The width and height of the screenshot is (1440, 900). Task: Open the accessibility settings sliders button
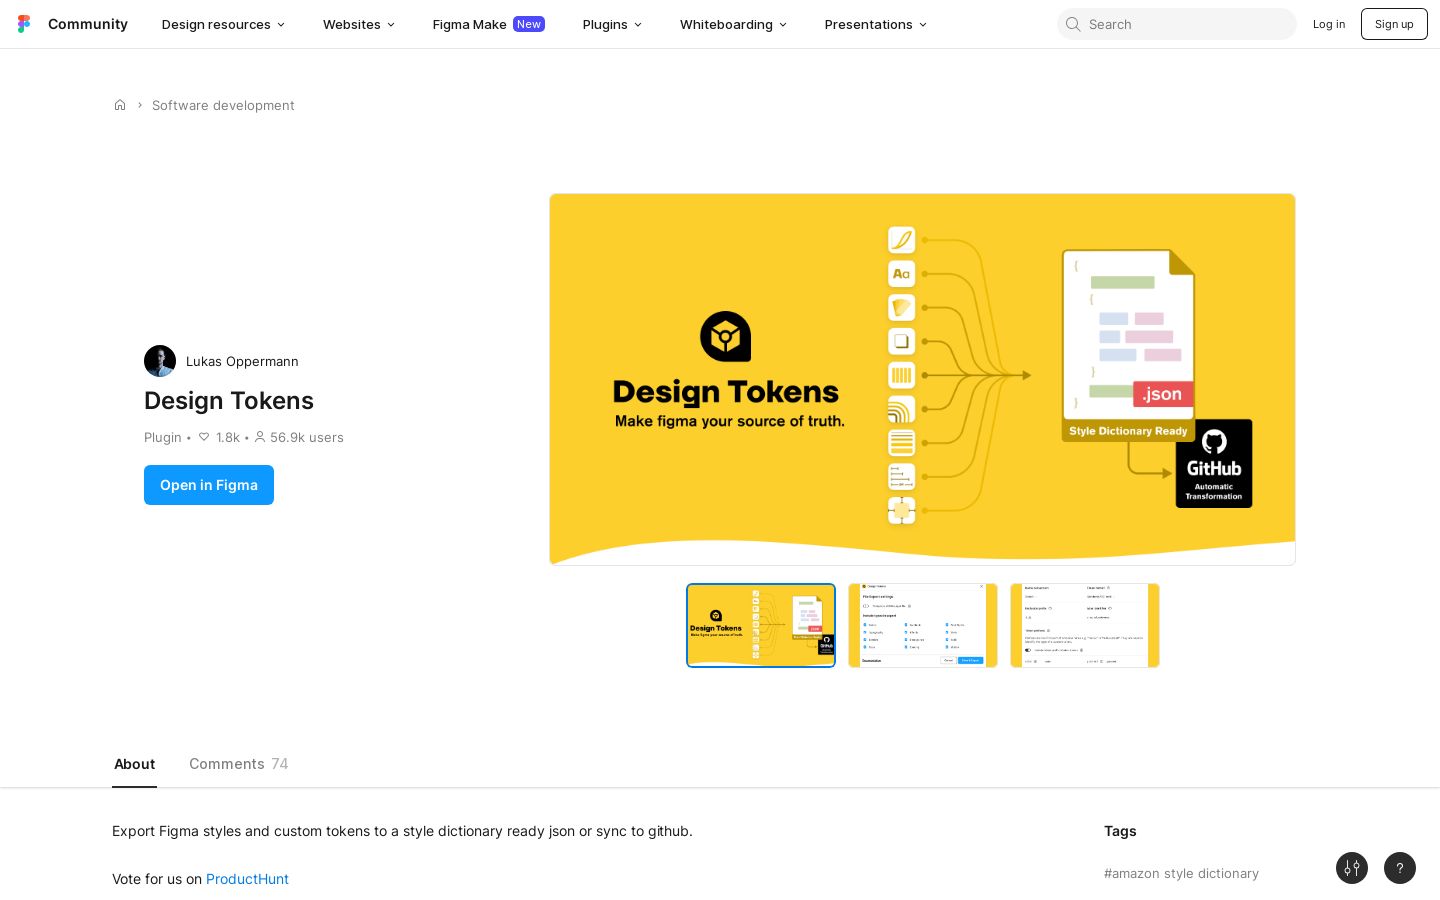(1352, 868)
